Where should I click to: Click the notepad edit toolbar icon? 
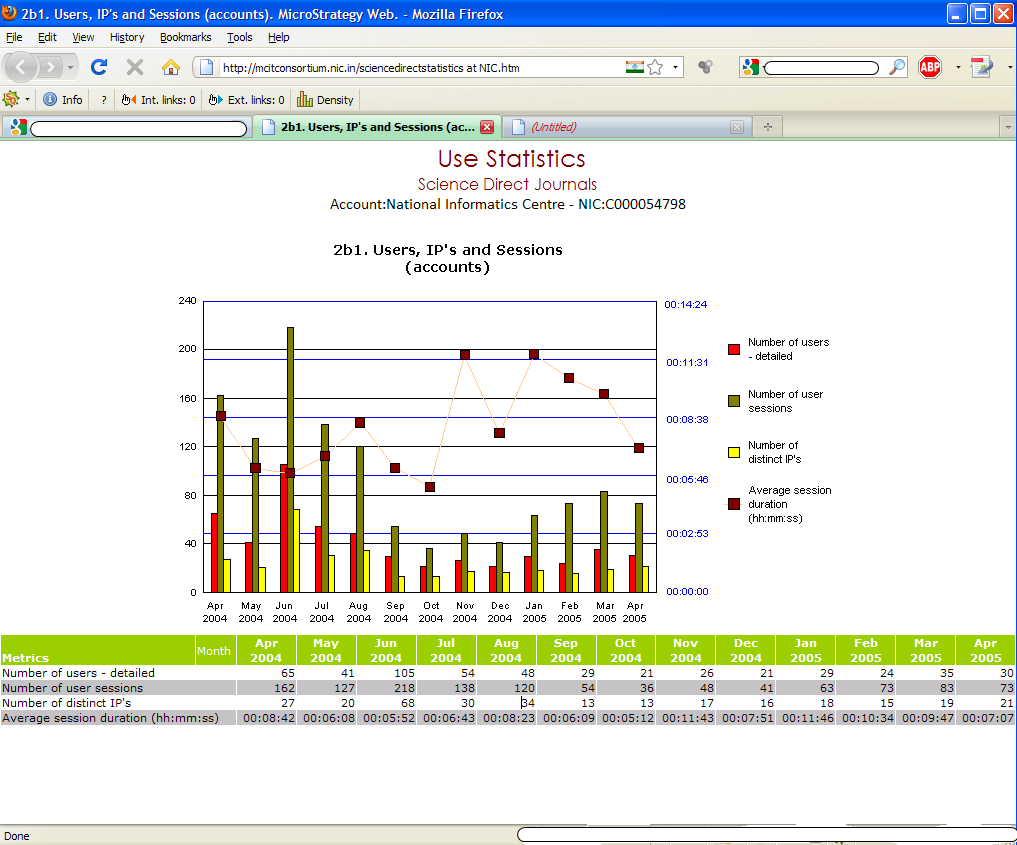coord(981,67)
